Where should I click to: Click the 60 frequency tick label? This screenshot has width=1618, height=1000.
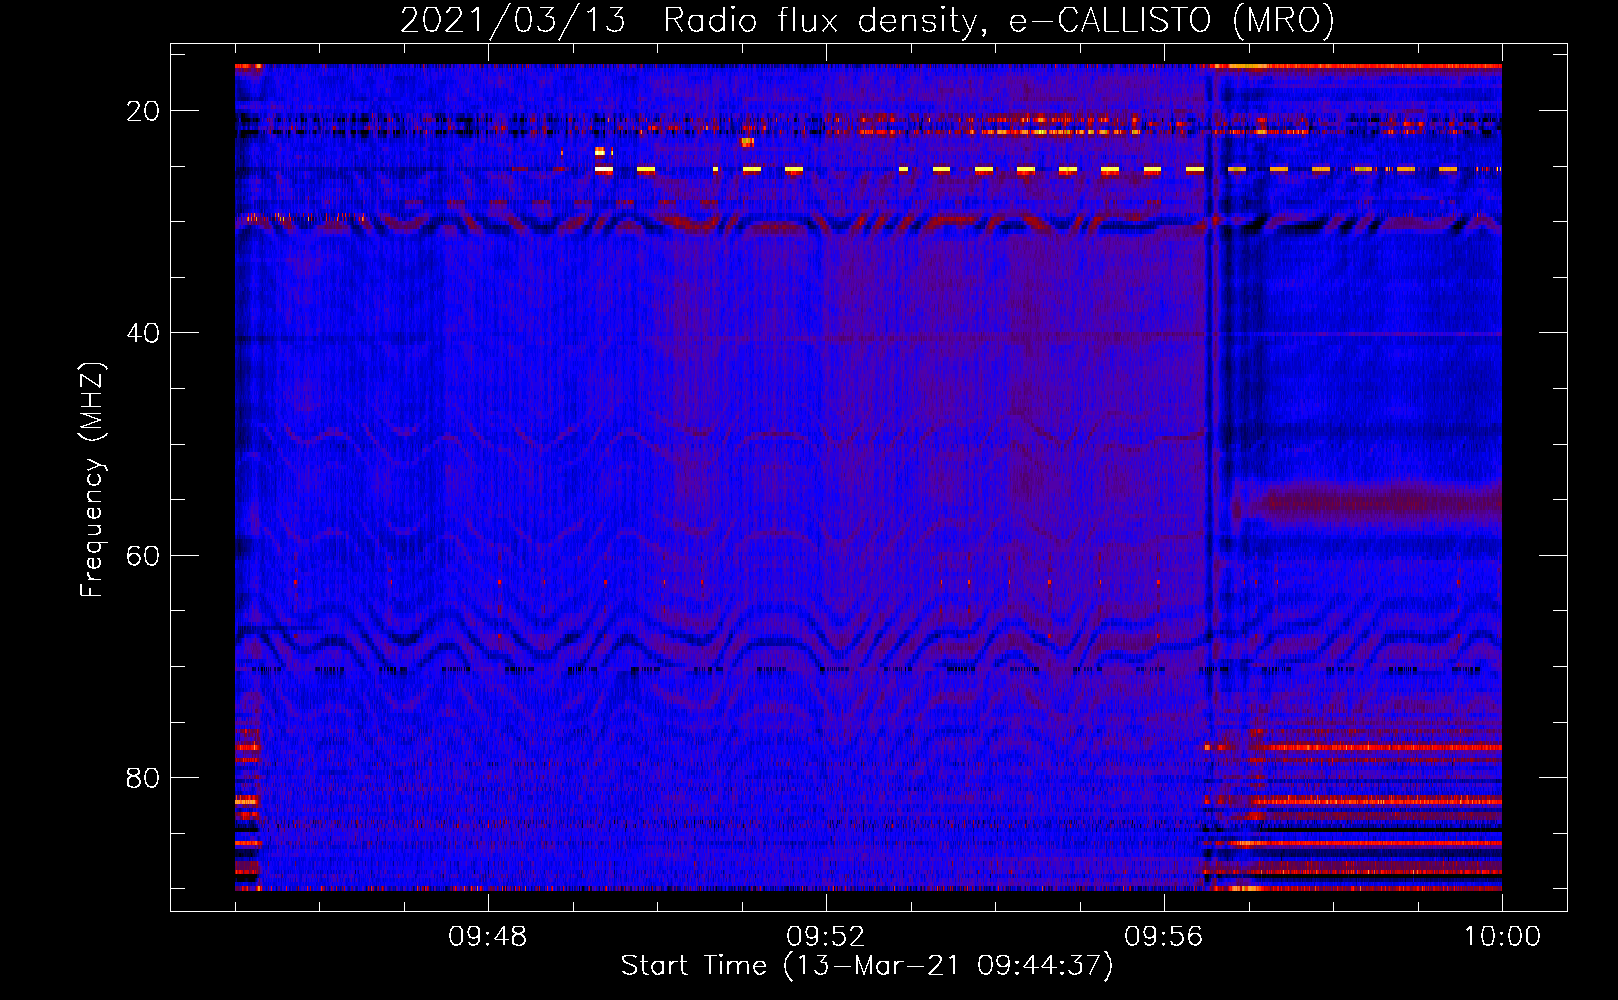[143, 555]
